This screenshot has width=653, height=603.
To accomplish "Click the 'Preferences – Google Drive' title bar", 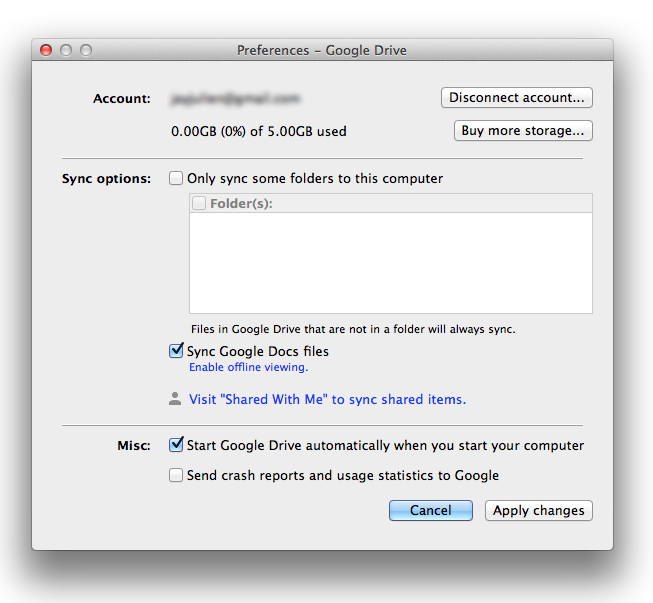I will 322,50.
